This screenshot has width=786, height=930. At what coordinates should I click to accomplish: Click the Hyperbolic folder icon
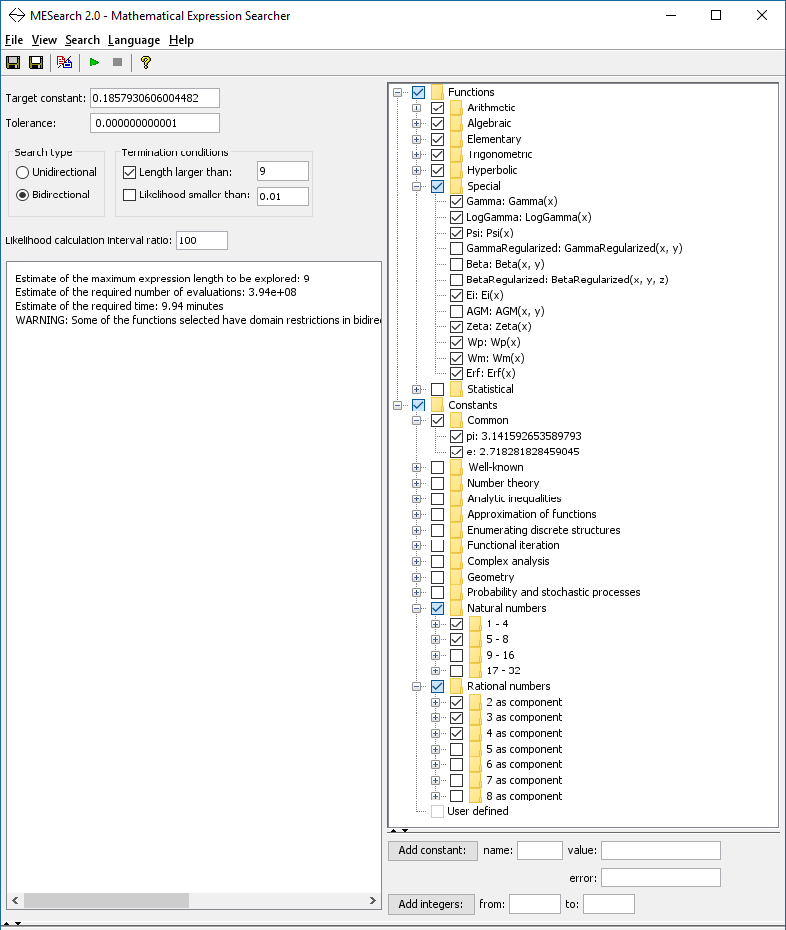point(457,170)
